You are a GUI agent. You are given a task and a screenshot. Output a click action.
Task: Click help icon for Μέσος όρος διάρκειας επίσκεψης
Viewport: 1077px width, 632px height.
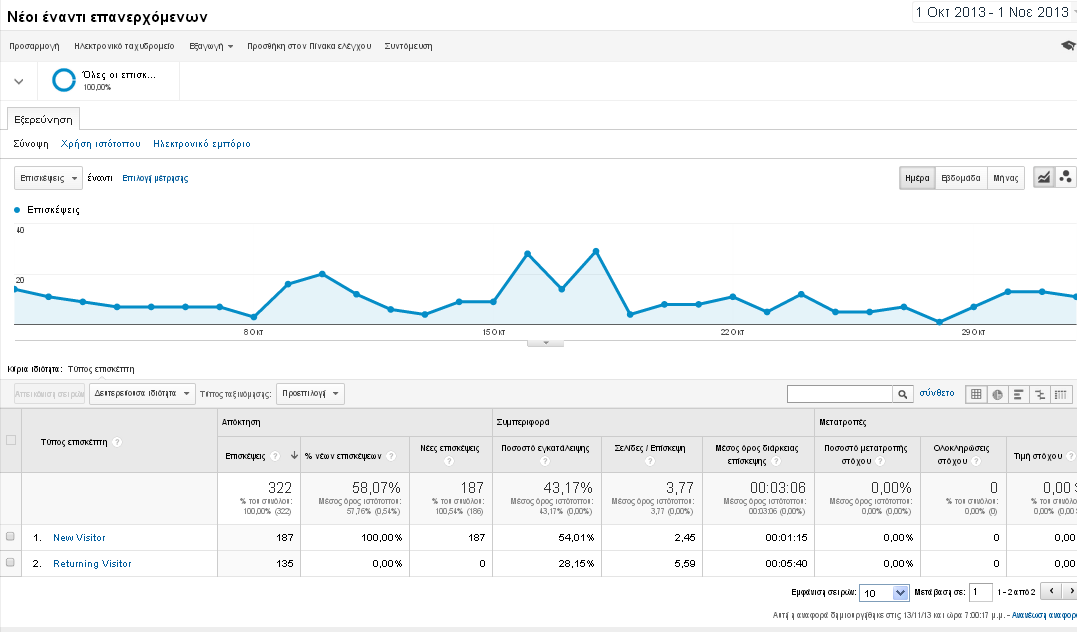[x=776, y=461]
